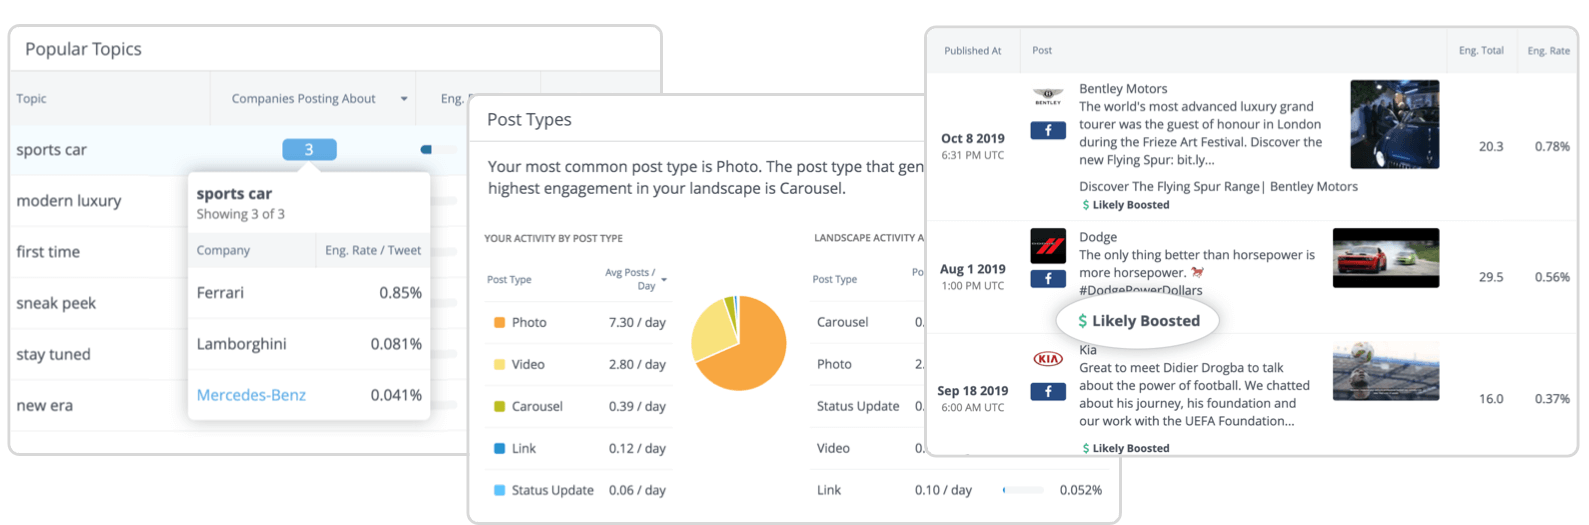Sort by the Avg Posts / Day arrow
Viewport: 1589px width, 525px height.
pyautogui.click(x=664, y=280)
